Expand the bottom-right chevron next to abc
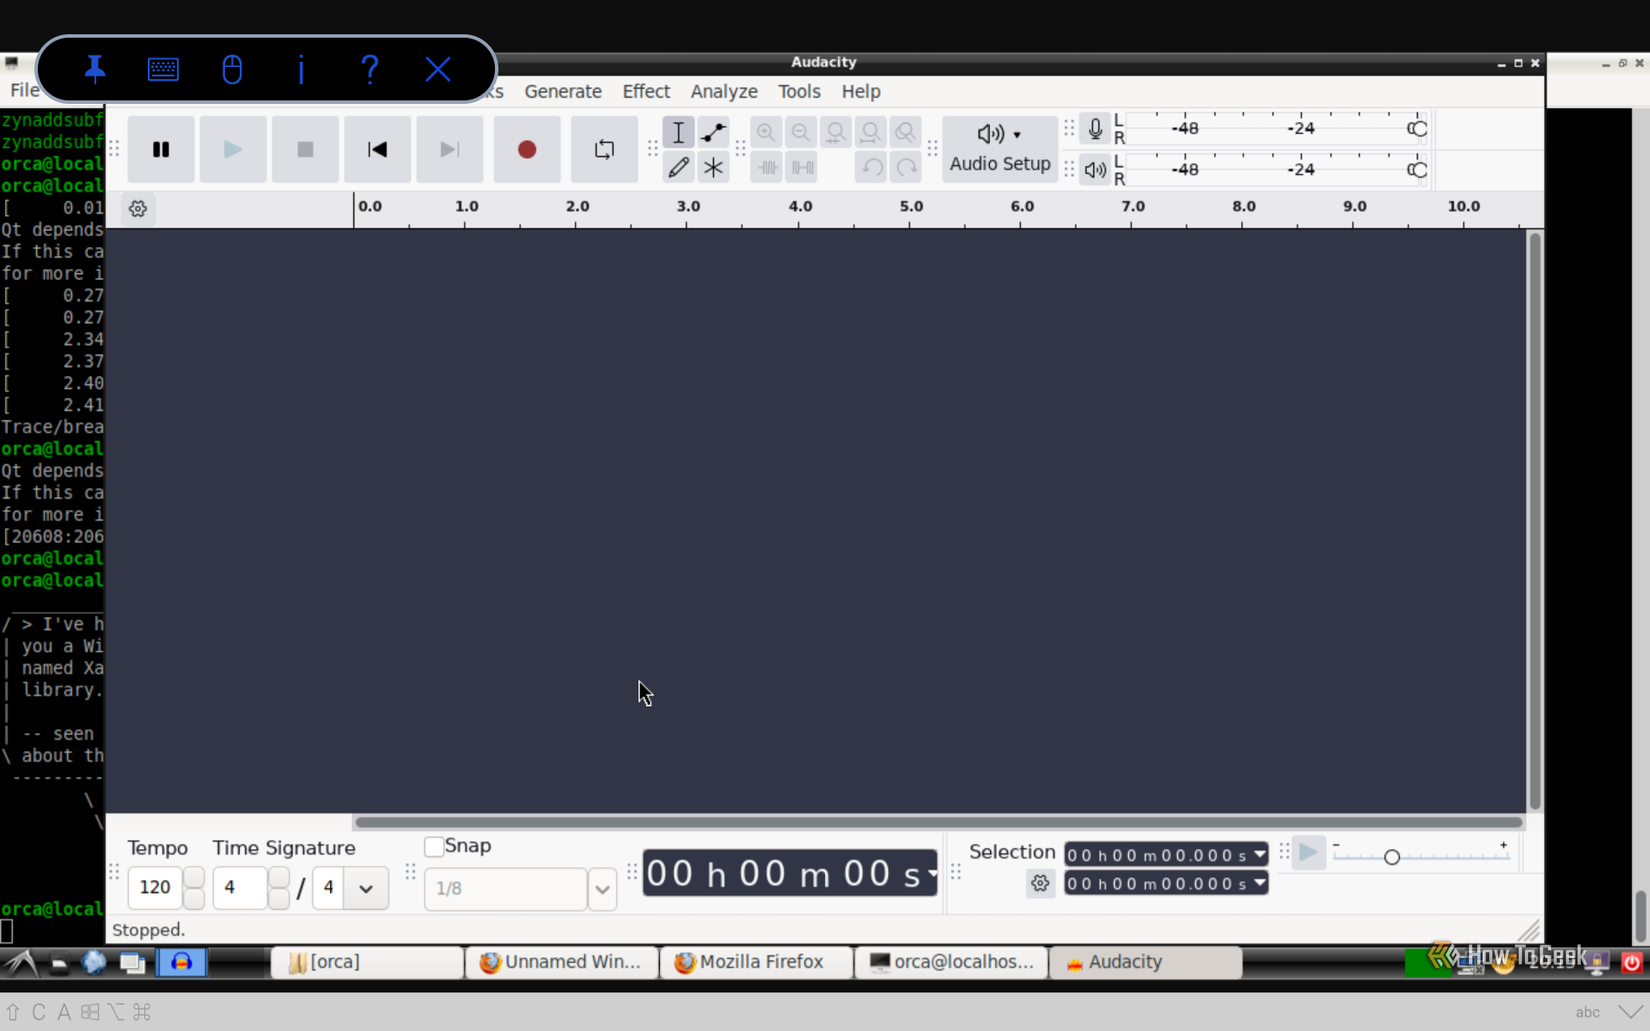 [x=1630, y=1012]
